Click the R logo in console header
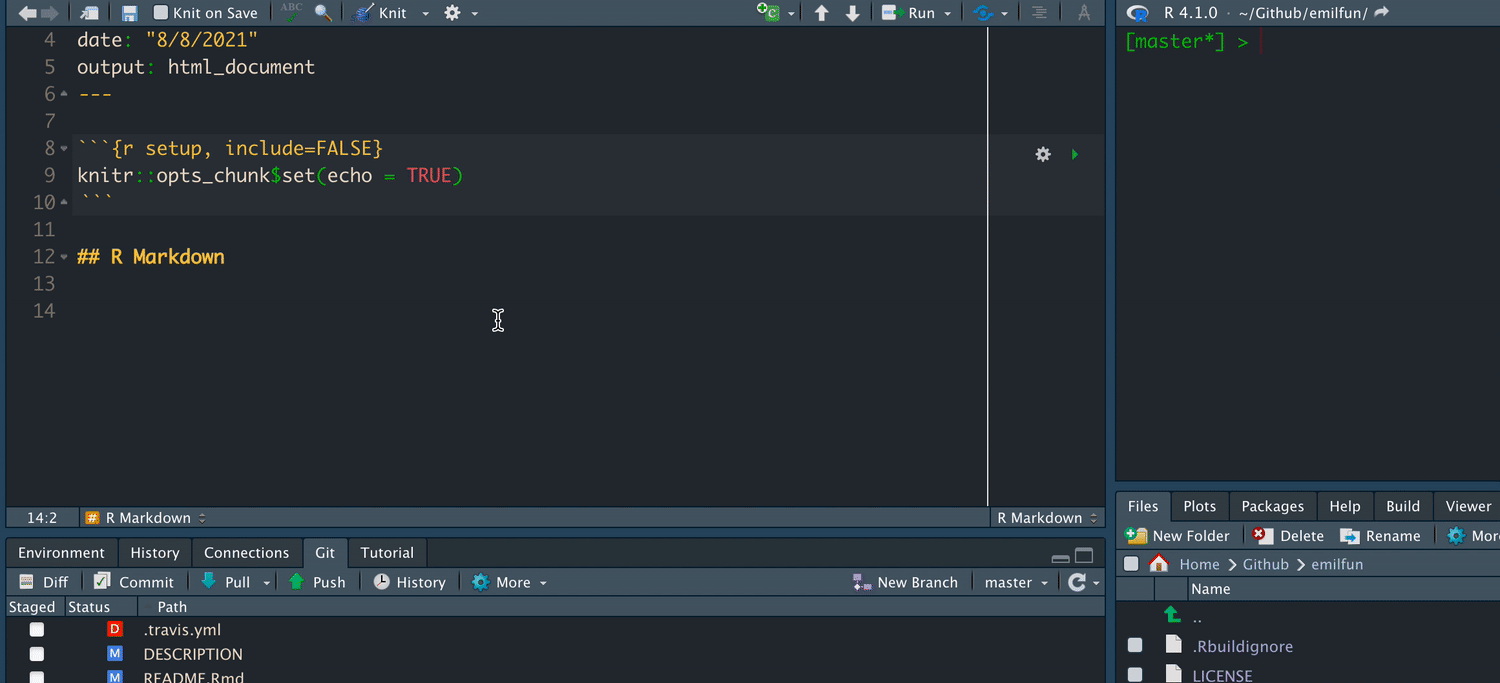This screenshot has height=683, width=1500. [1137, 13]
